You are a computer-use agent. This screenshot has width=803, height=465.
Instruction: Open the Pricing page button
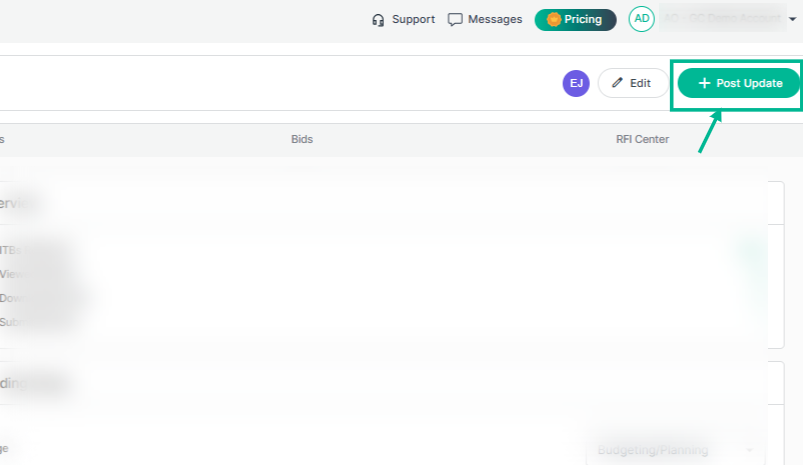click(x=576, y=19)
